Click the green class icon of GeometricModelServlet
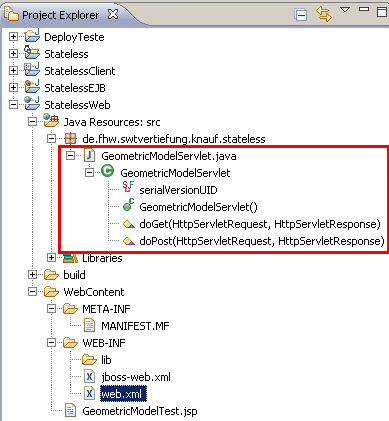The width and height of the screenshot is (389, 421). (108, 171)
